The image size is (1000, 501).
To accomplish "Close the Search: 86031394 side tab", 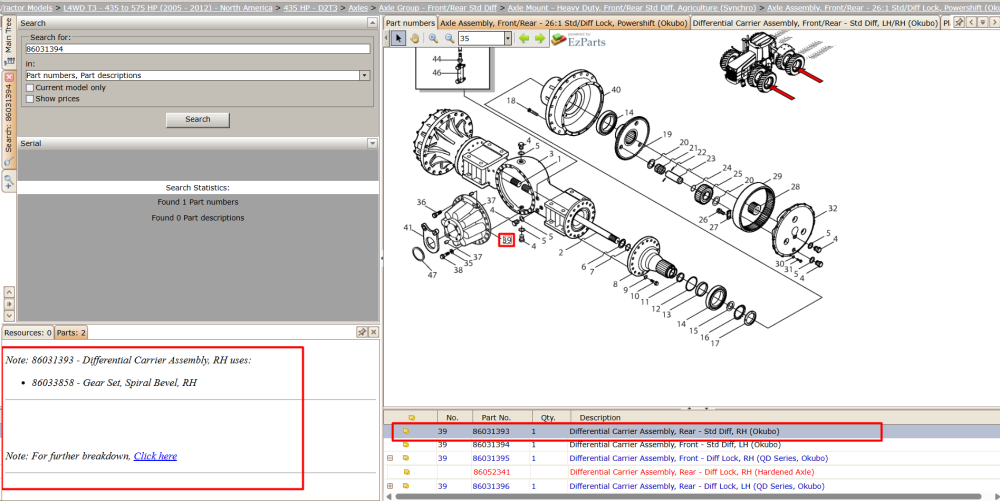I will coord(9,76).
